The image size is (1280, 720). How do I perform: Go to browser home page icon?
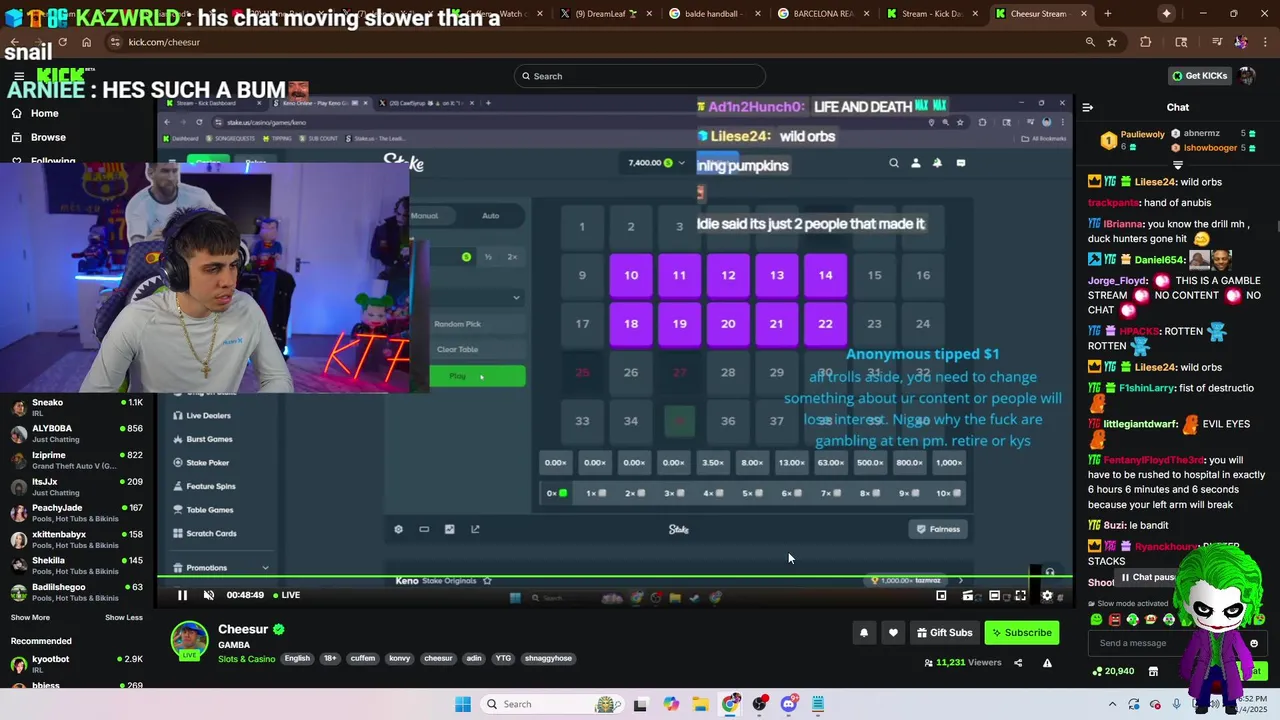[x=86, y=42]
